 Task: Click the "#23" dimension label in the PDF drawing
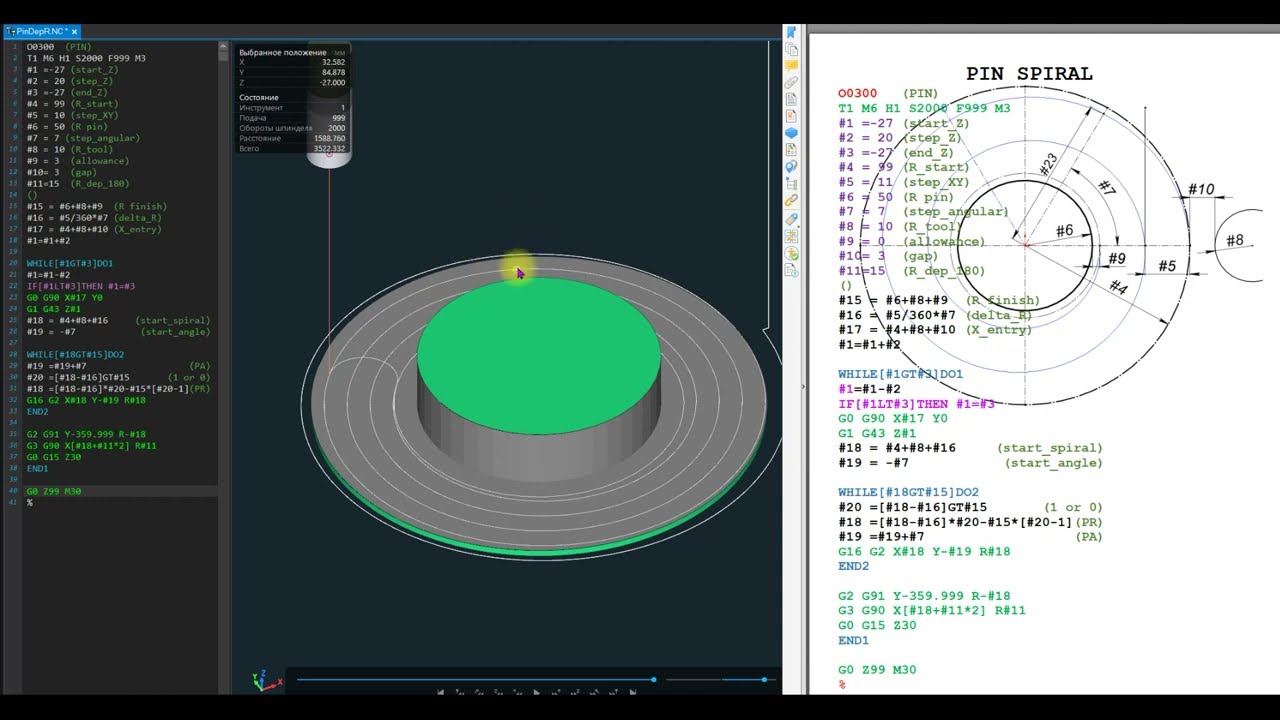point(1048,165)
